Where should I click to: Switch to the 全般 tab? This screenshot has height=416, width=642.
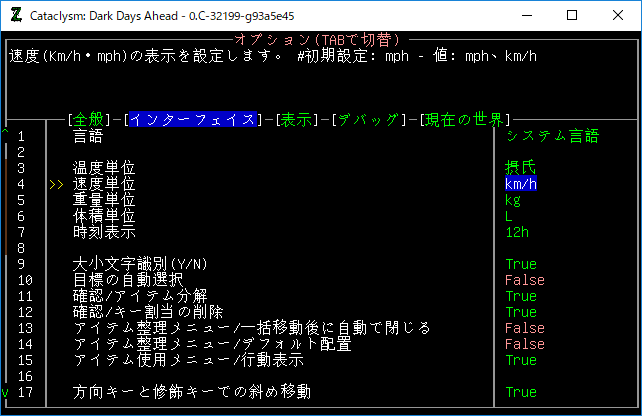(89, 120)
